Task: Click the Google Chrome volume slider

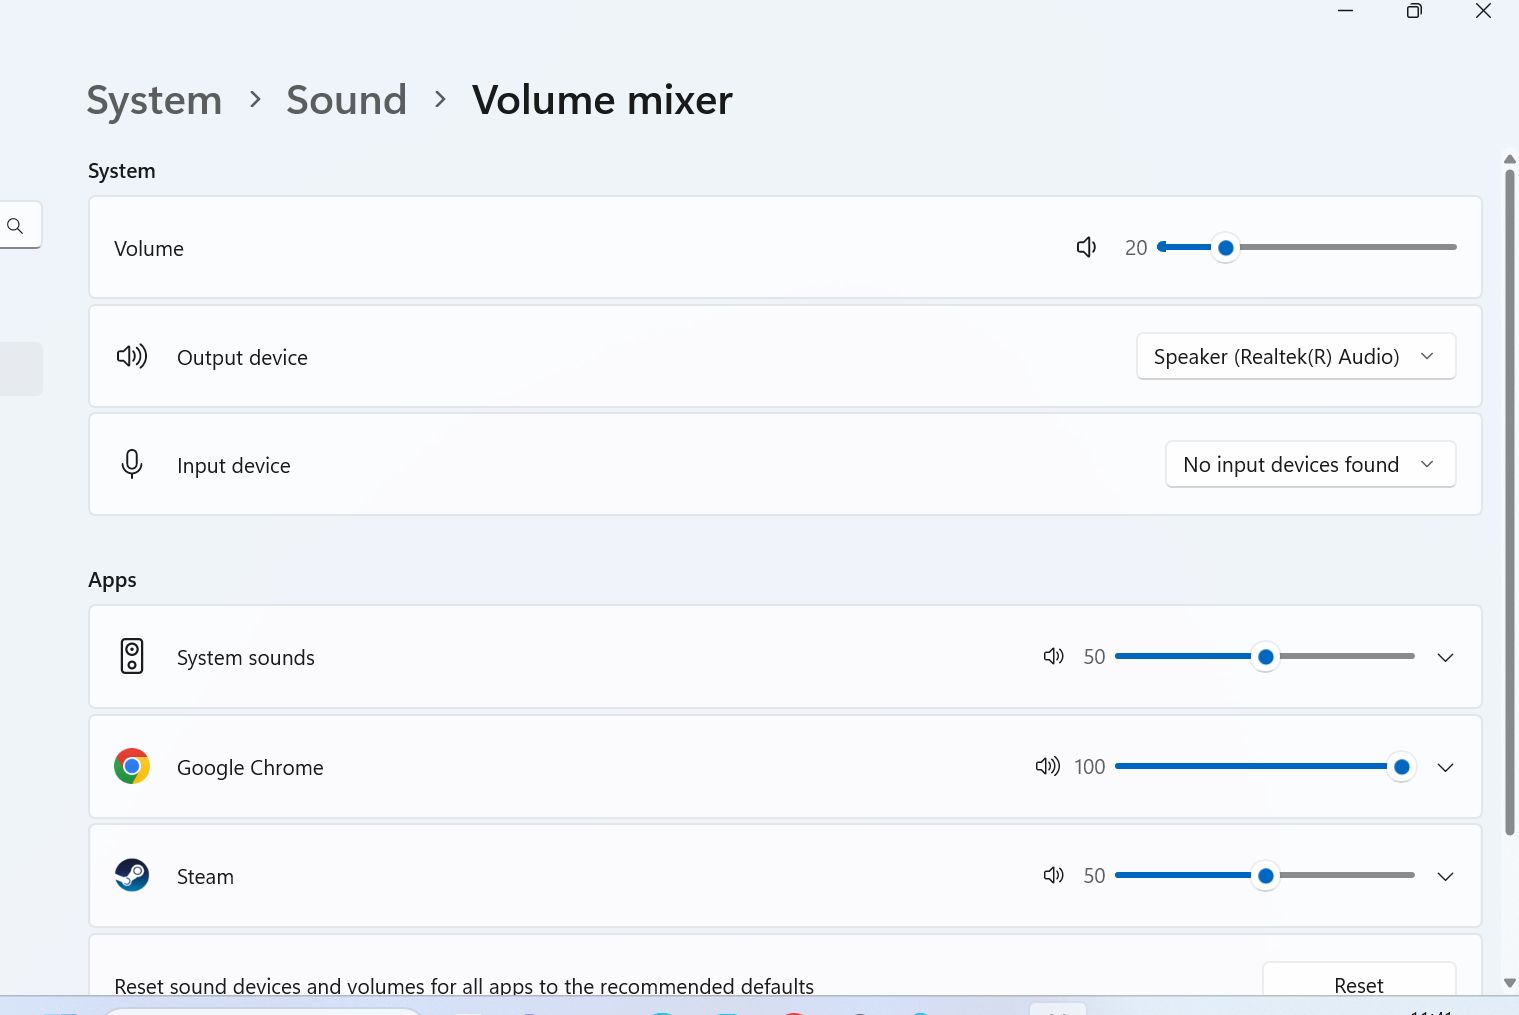Action: (x=1265, y=766)
